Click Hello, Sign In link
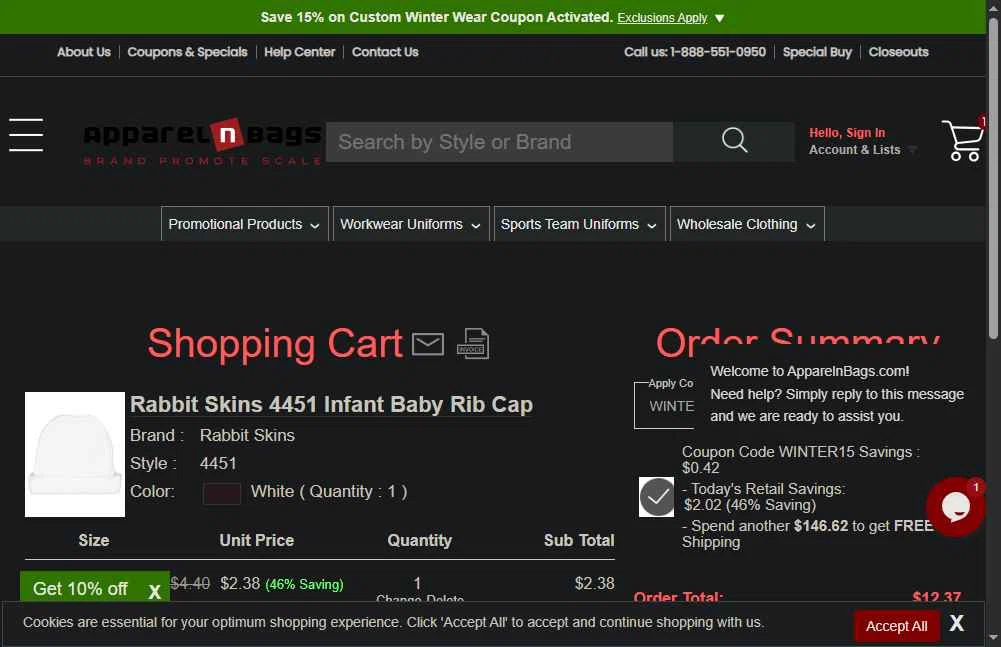1001x647 pixels. coord(847,133)
